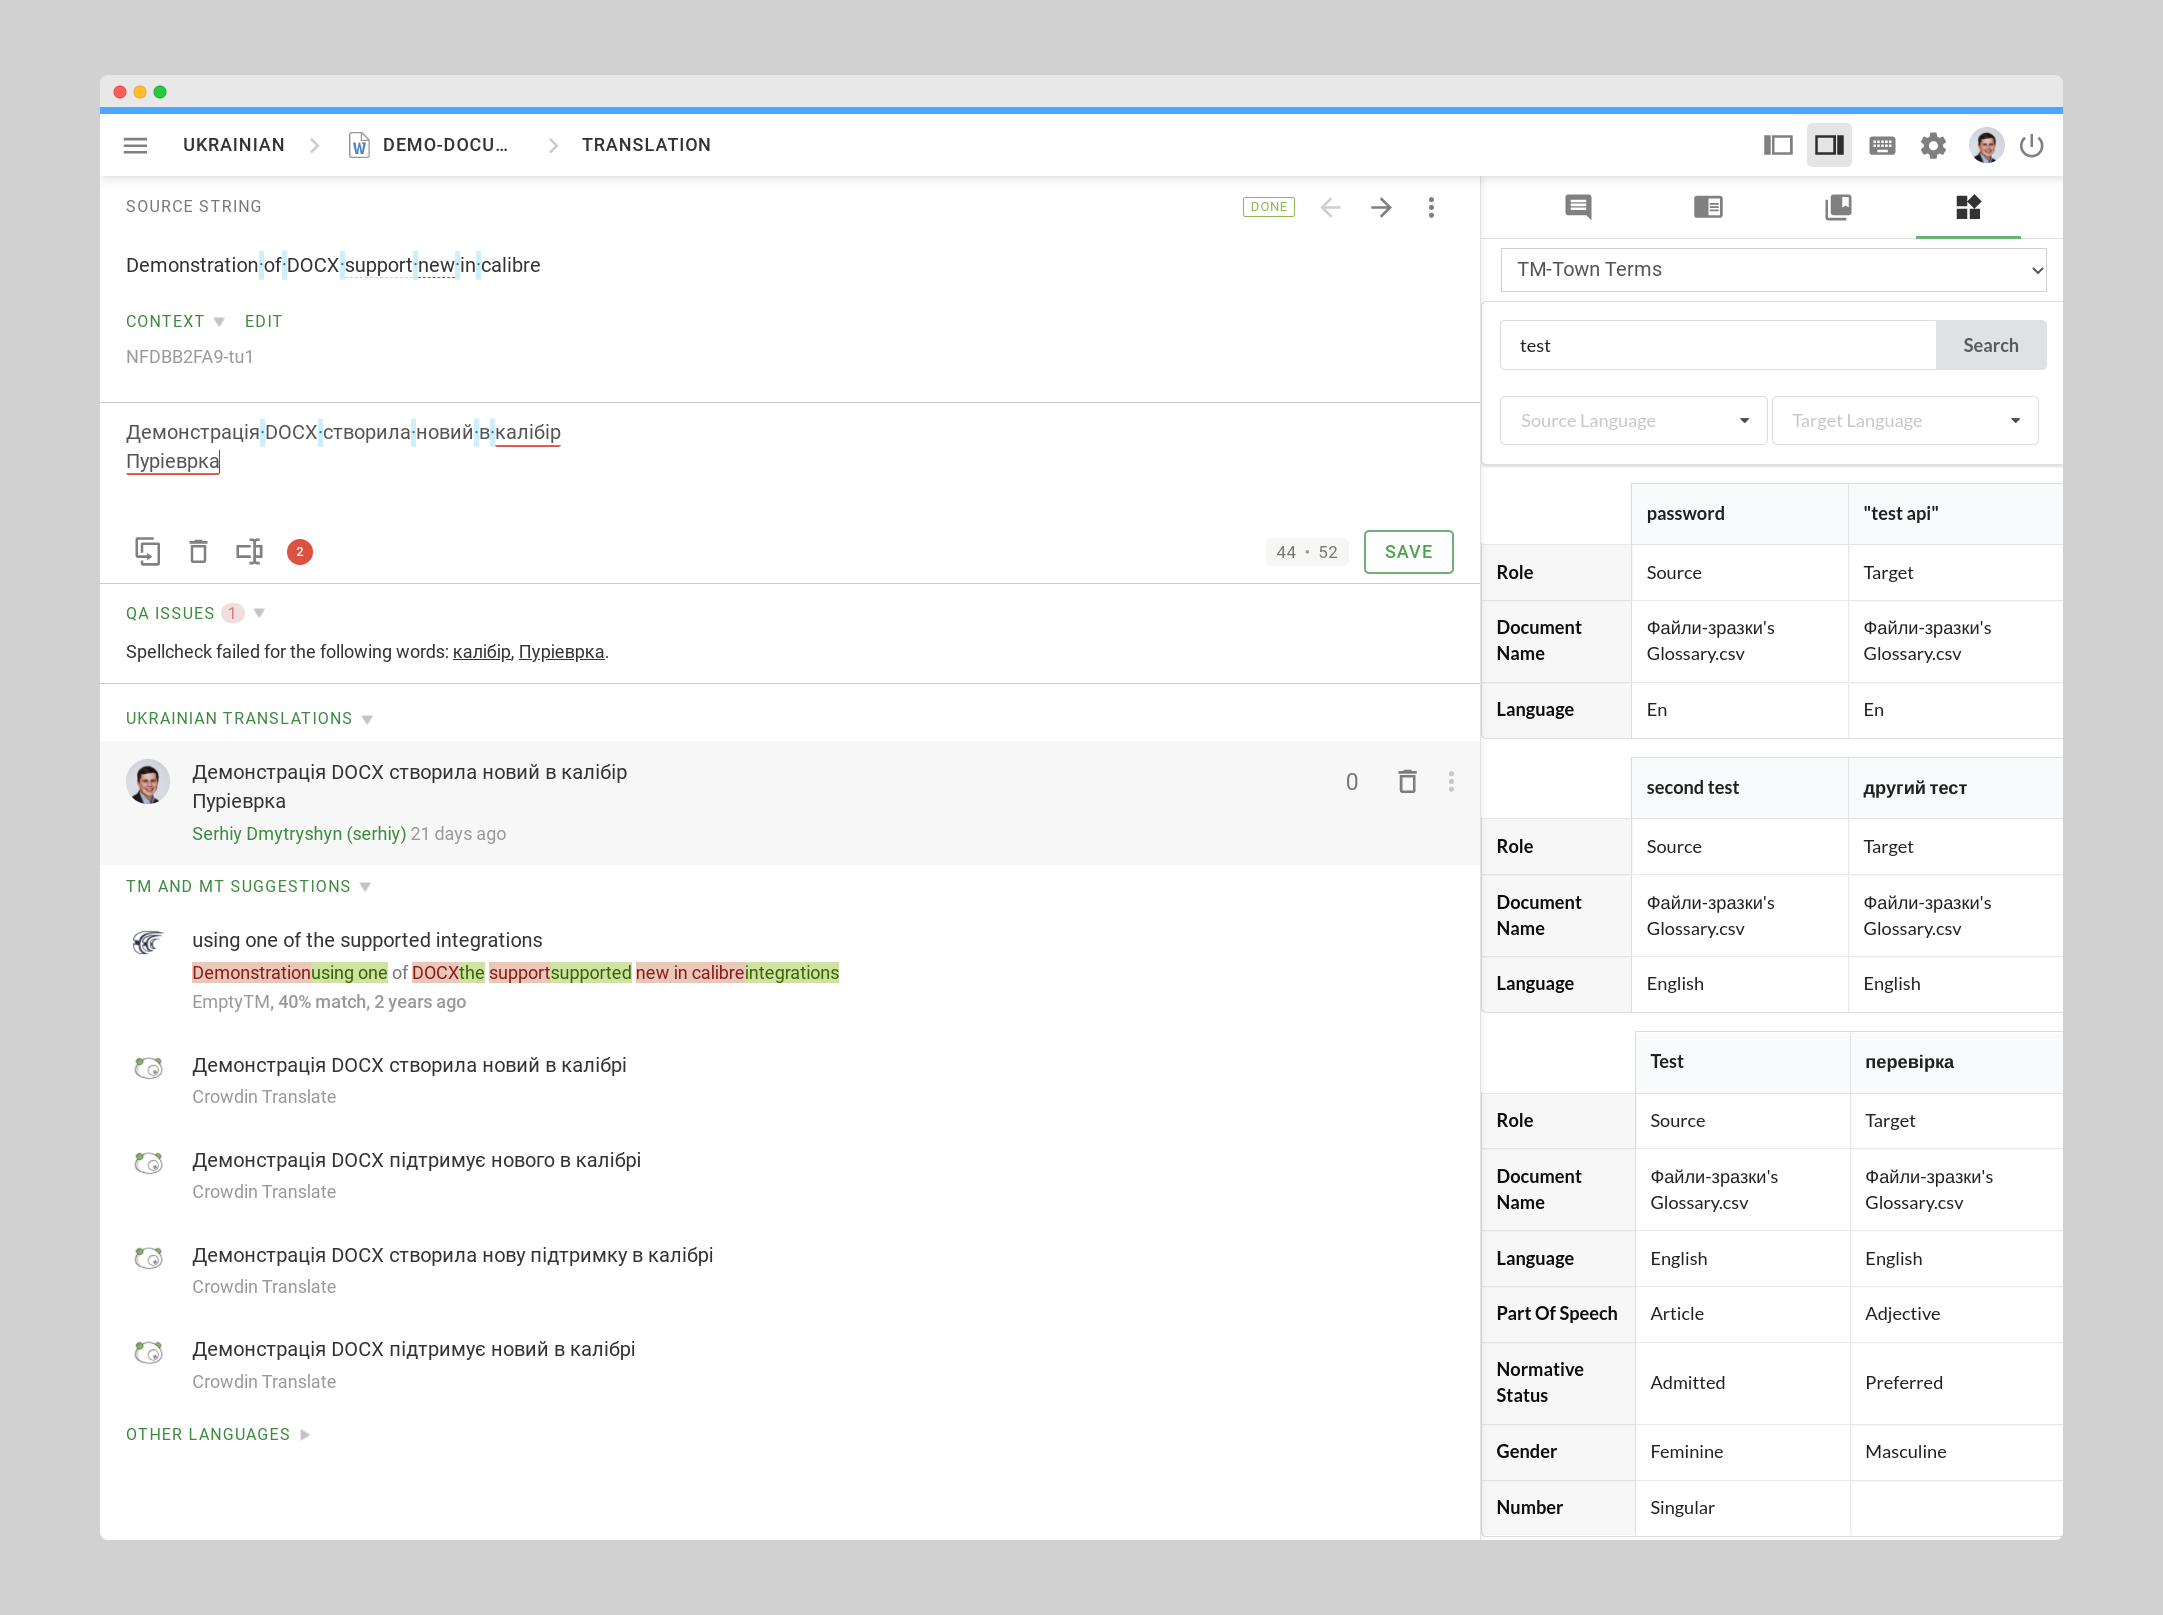Open Source Language dropdown

(1633, 421)
